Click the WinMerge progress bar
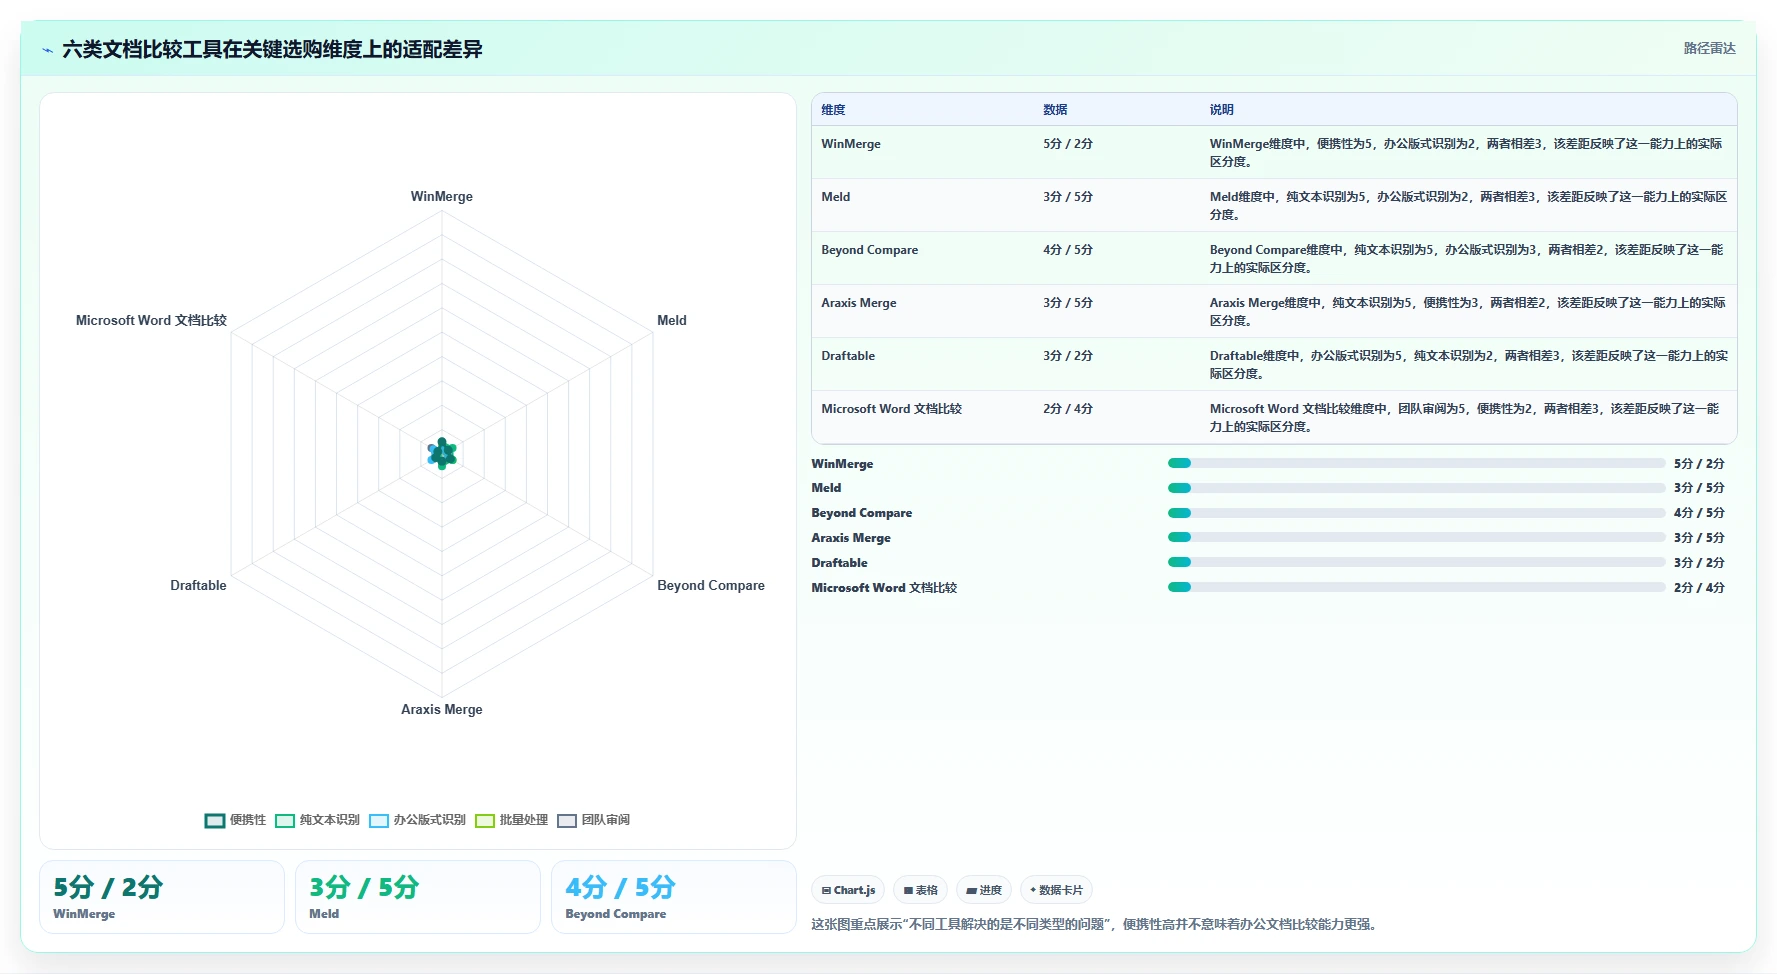 click(x=1416, y=463)
